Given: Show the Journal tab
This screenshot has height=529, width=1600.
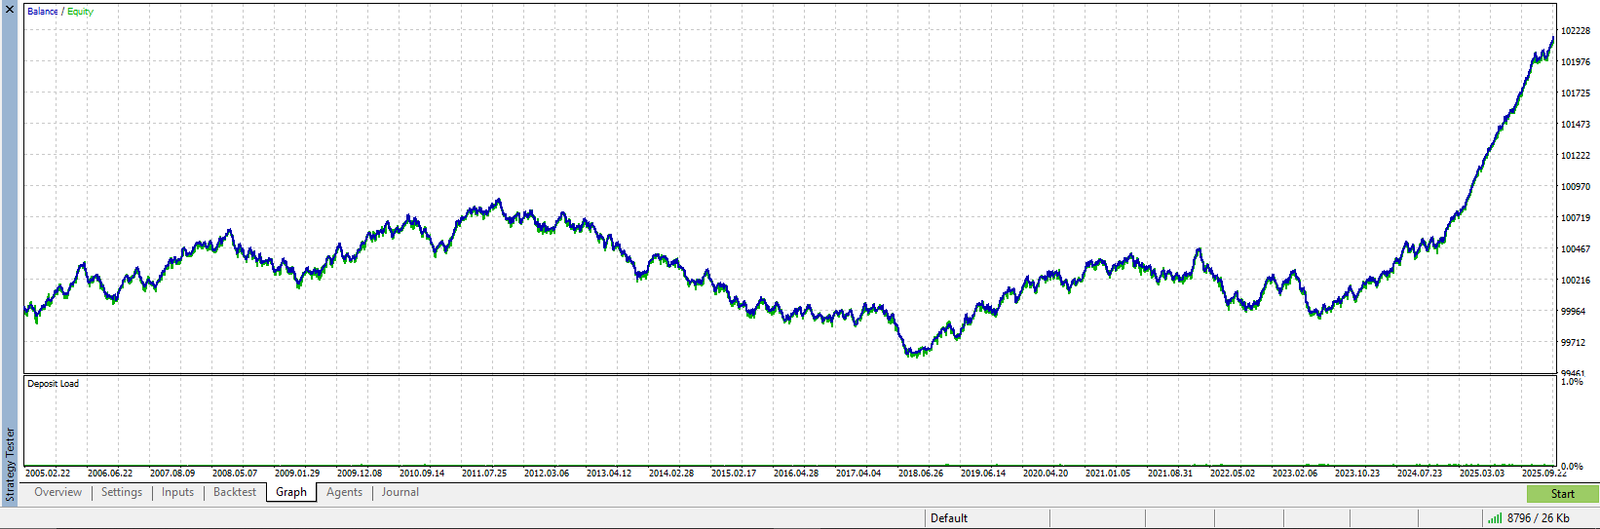Looking at the screenshot, I should (x=400, y=492).
